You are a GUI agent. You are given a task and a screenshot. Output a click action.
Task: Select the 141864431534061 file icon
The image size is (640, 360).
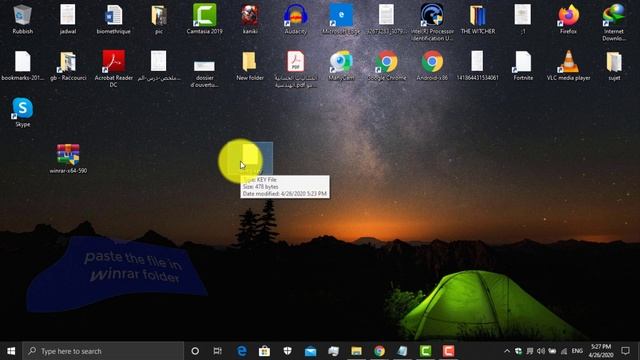478,62
